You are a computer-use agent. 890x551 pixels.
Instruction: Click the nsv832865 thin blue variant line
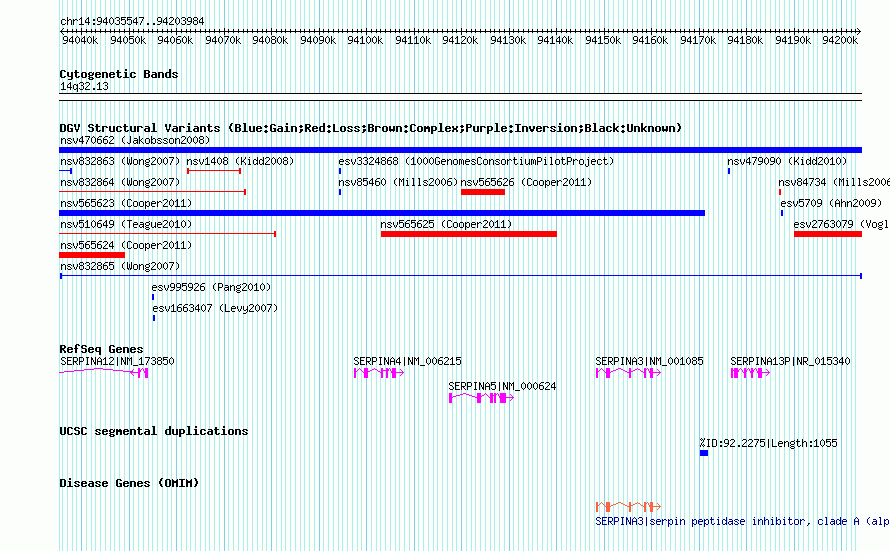pyautogui.click(x=461, y=276)
